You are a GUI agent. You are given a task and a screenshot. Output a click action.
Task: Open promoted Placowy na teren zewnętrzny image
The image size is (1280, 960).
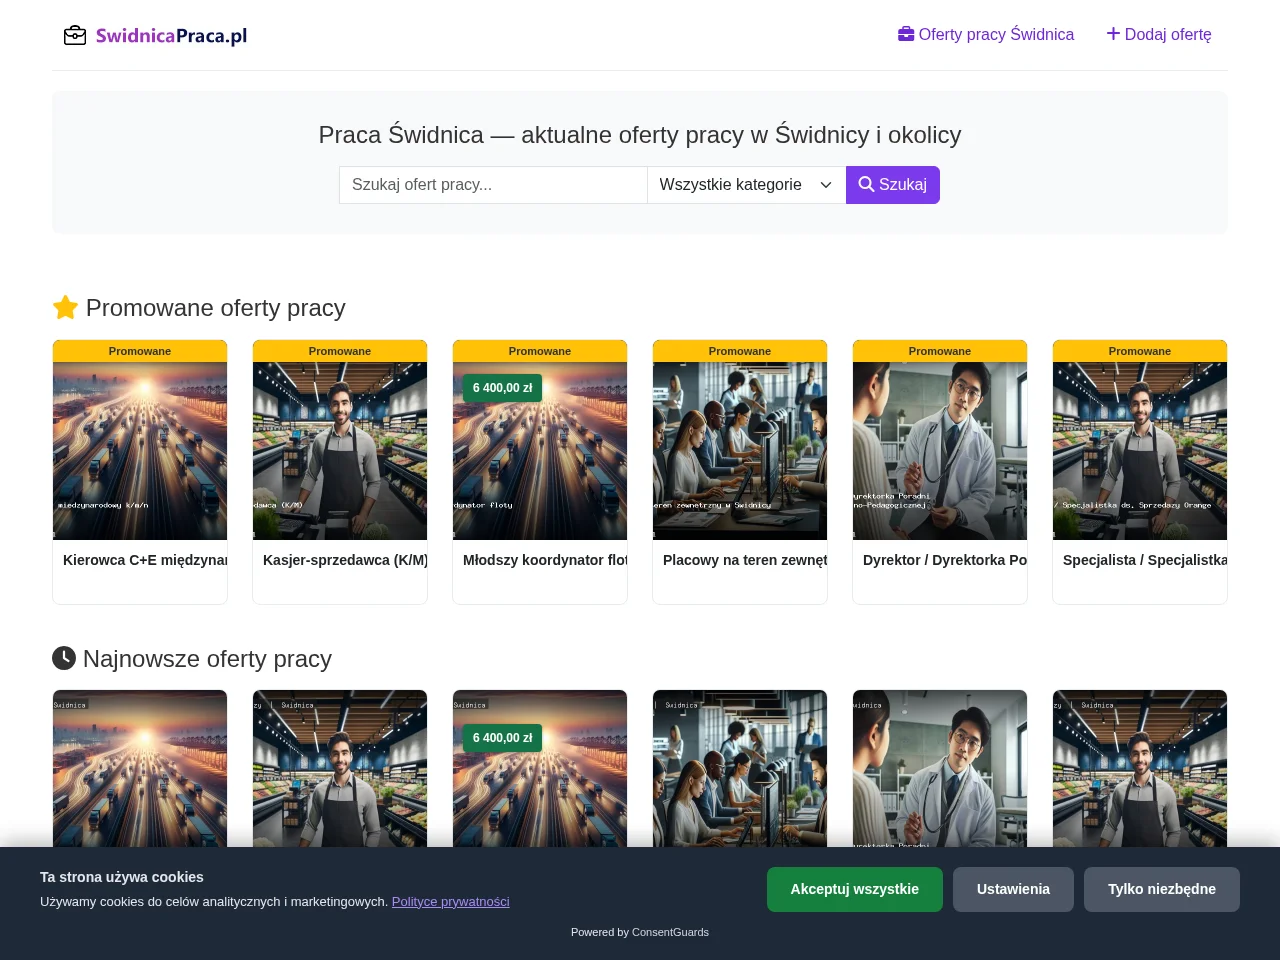tap(740, 451)
